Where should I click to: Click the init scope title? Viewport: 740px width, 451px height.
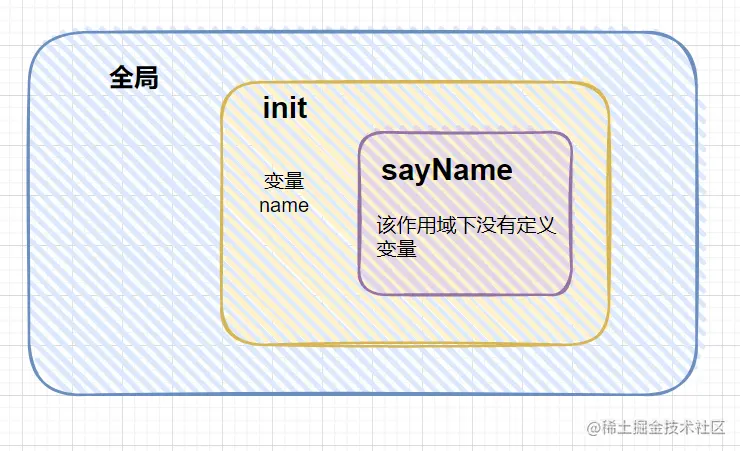point(285,108)
